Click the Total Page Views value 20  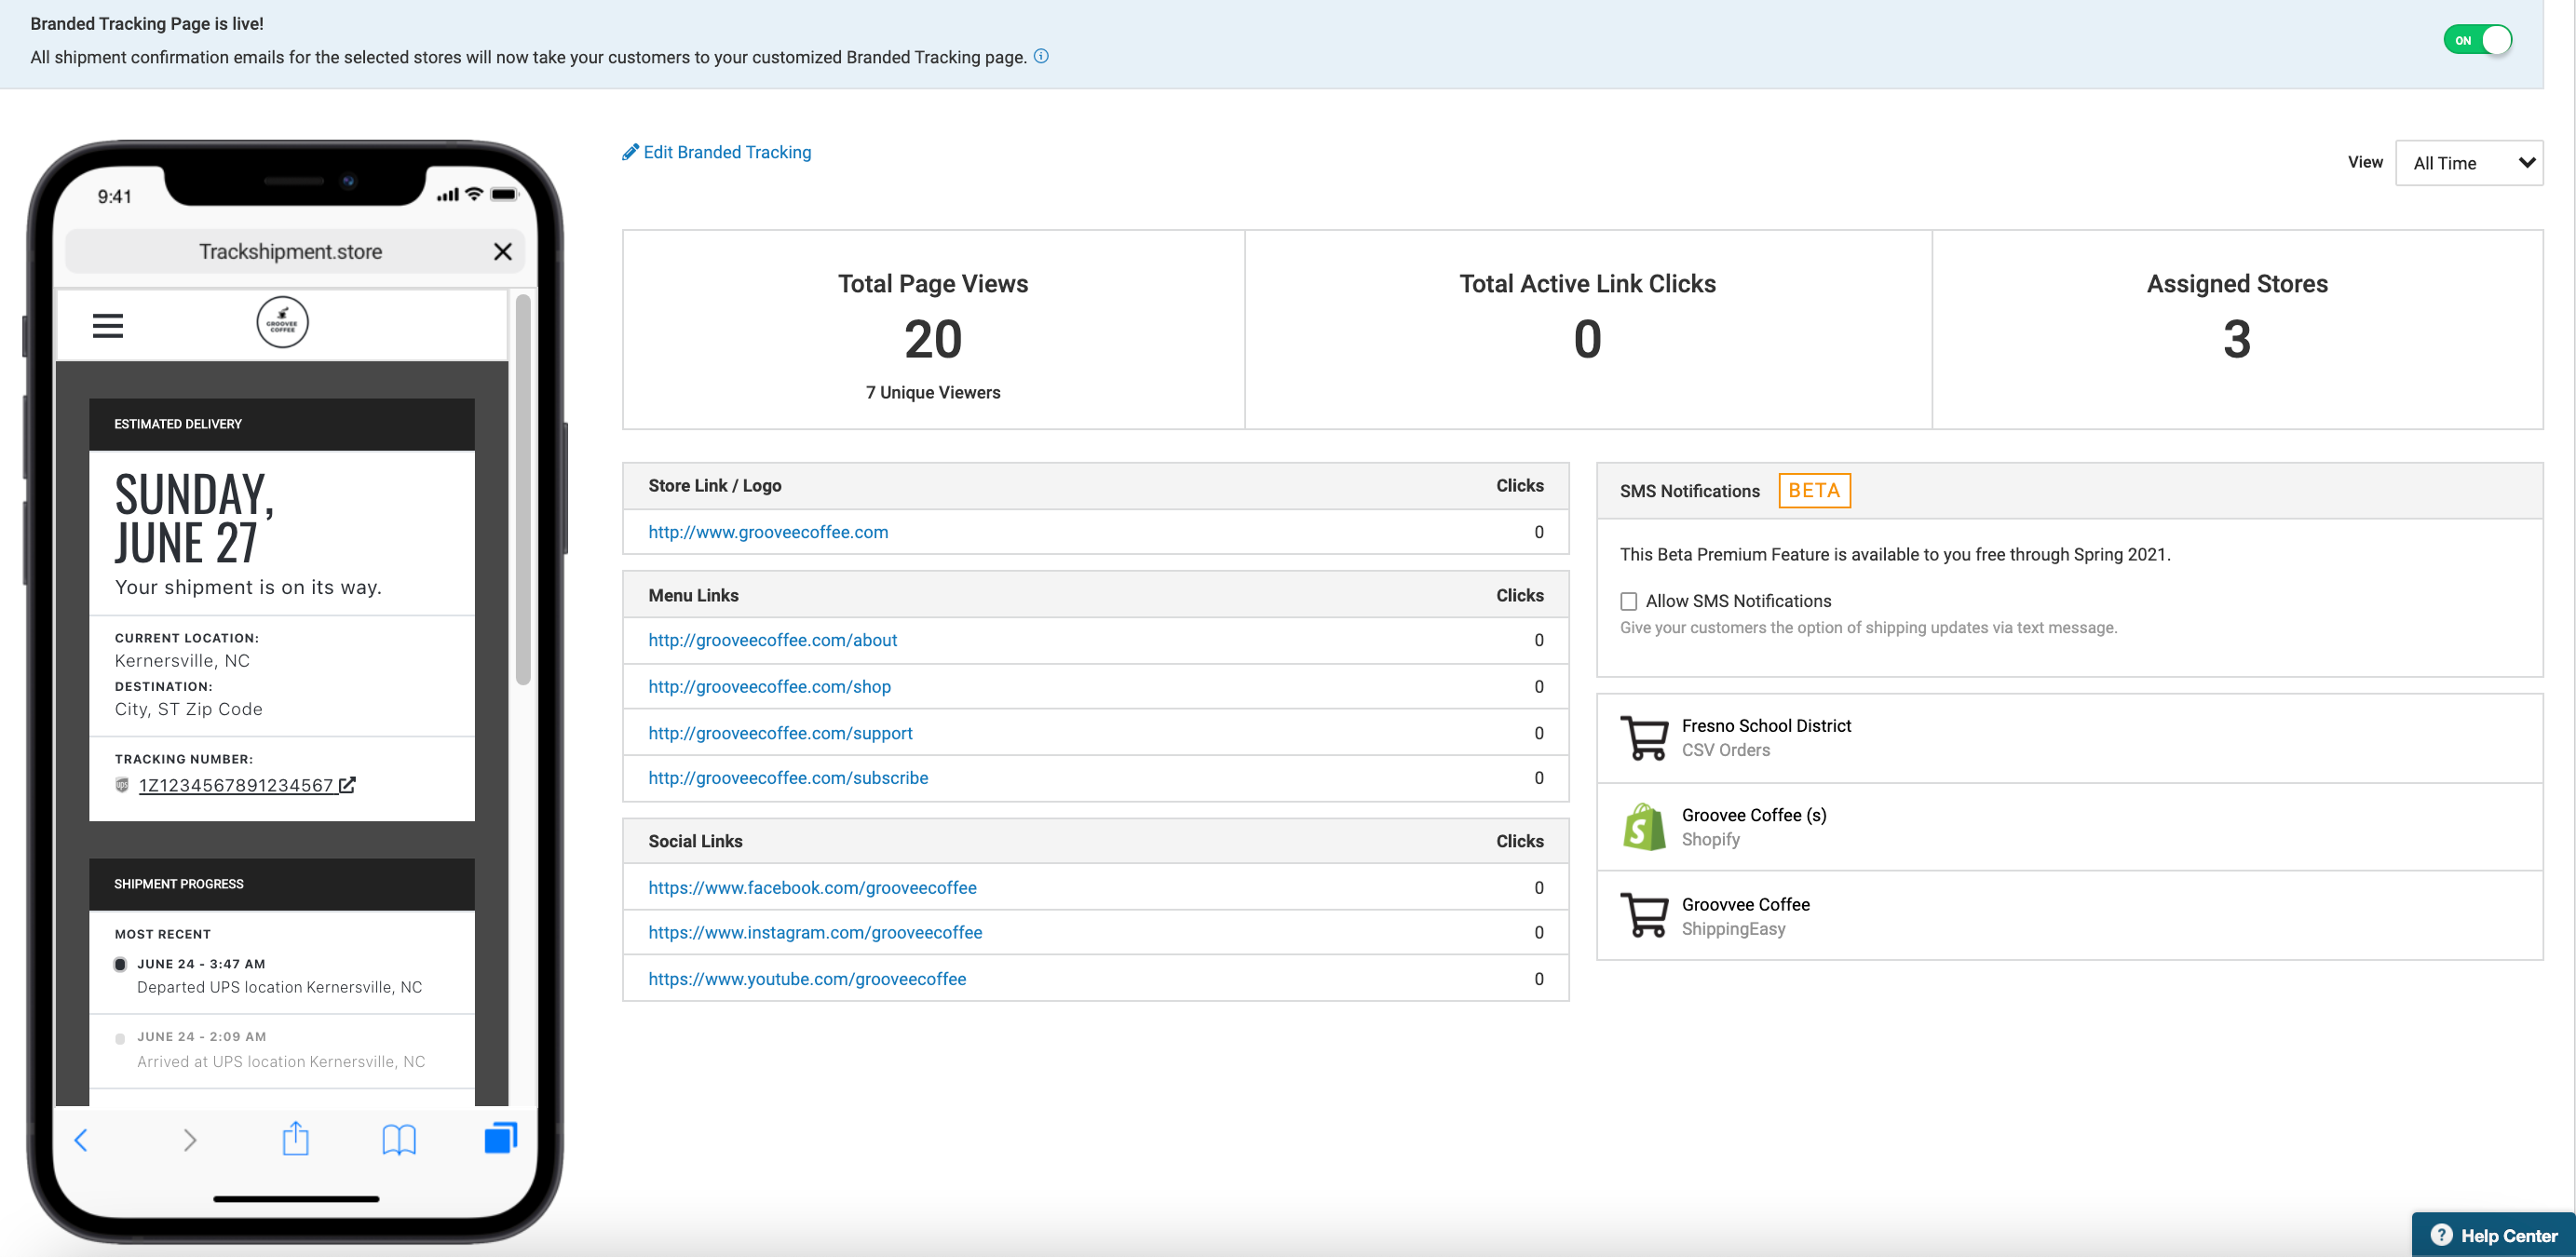[933, 339]
